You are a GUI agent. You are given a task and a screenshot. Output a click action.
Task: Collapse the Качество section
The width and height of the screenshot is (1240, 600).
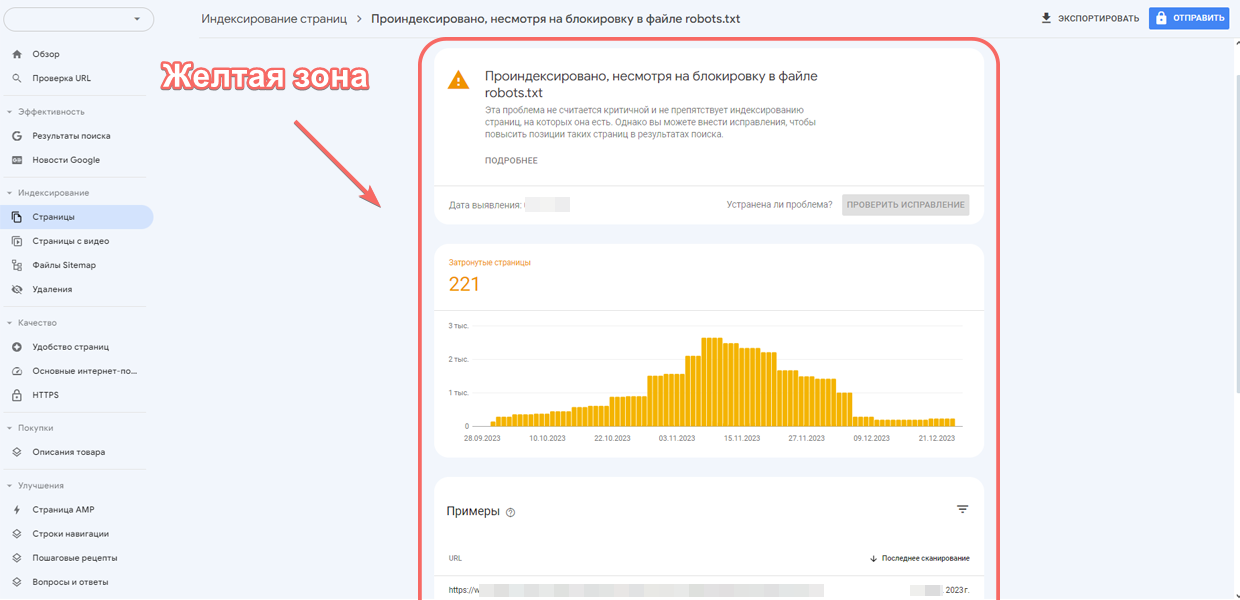click(10, 323)
